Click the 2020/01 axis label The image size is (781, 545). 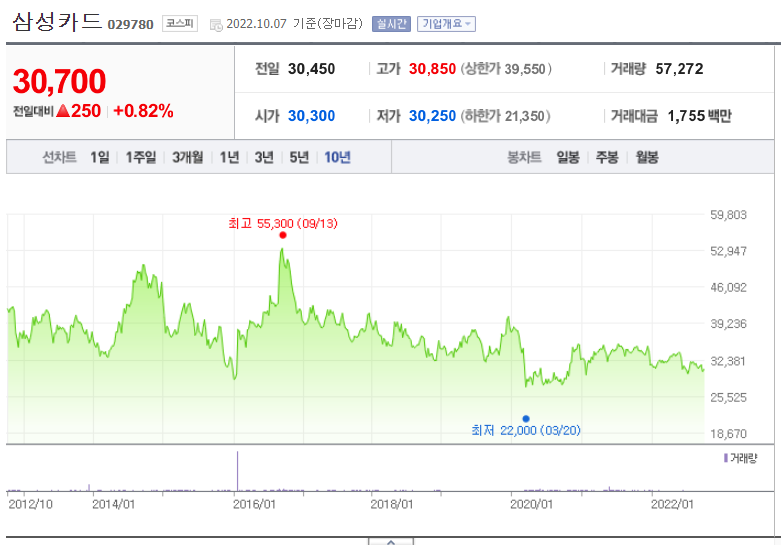[x=531, y=504]
